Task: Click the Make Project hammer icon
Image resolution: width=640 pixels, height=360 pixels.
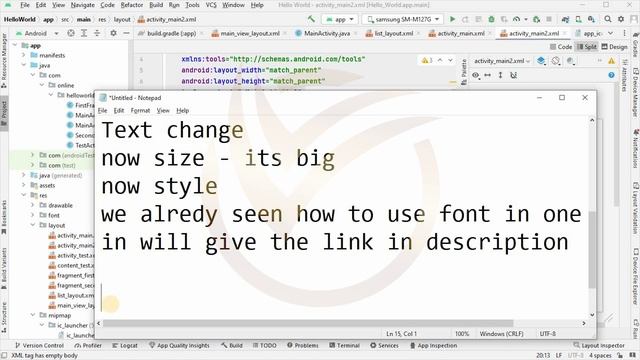Action: (x=311, y=19)
